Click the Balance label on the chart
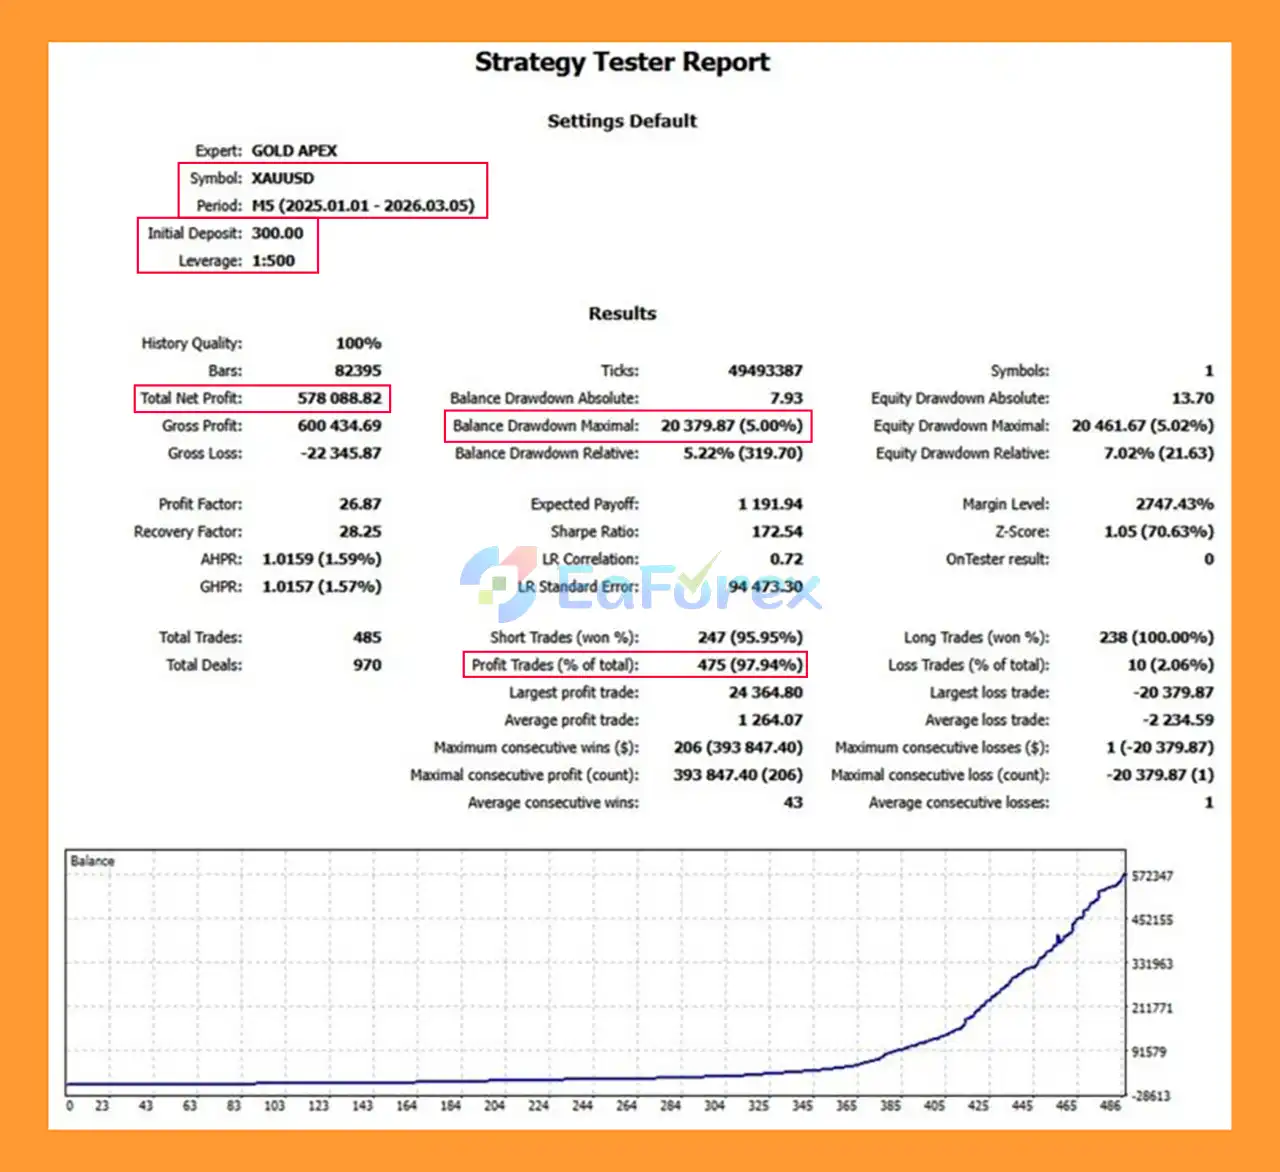 [92, 861]
